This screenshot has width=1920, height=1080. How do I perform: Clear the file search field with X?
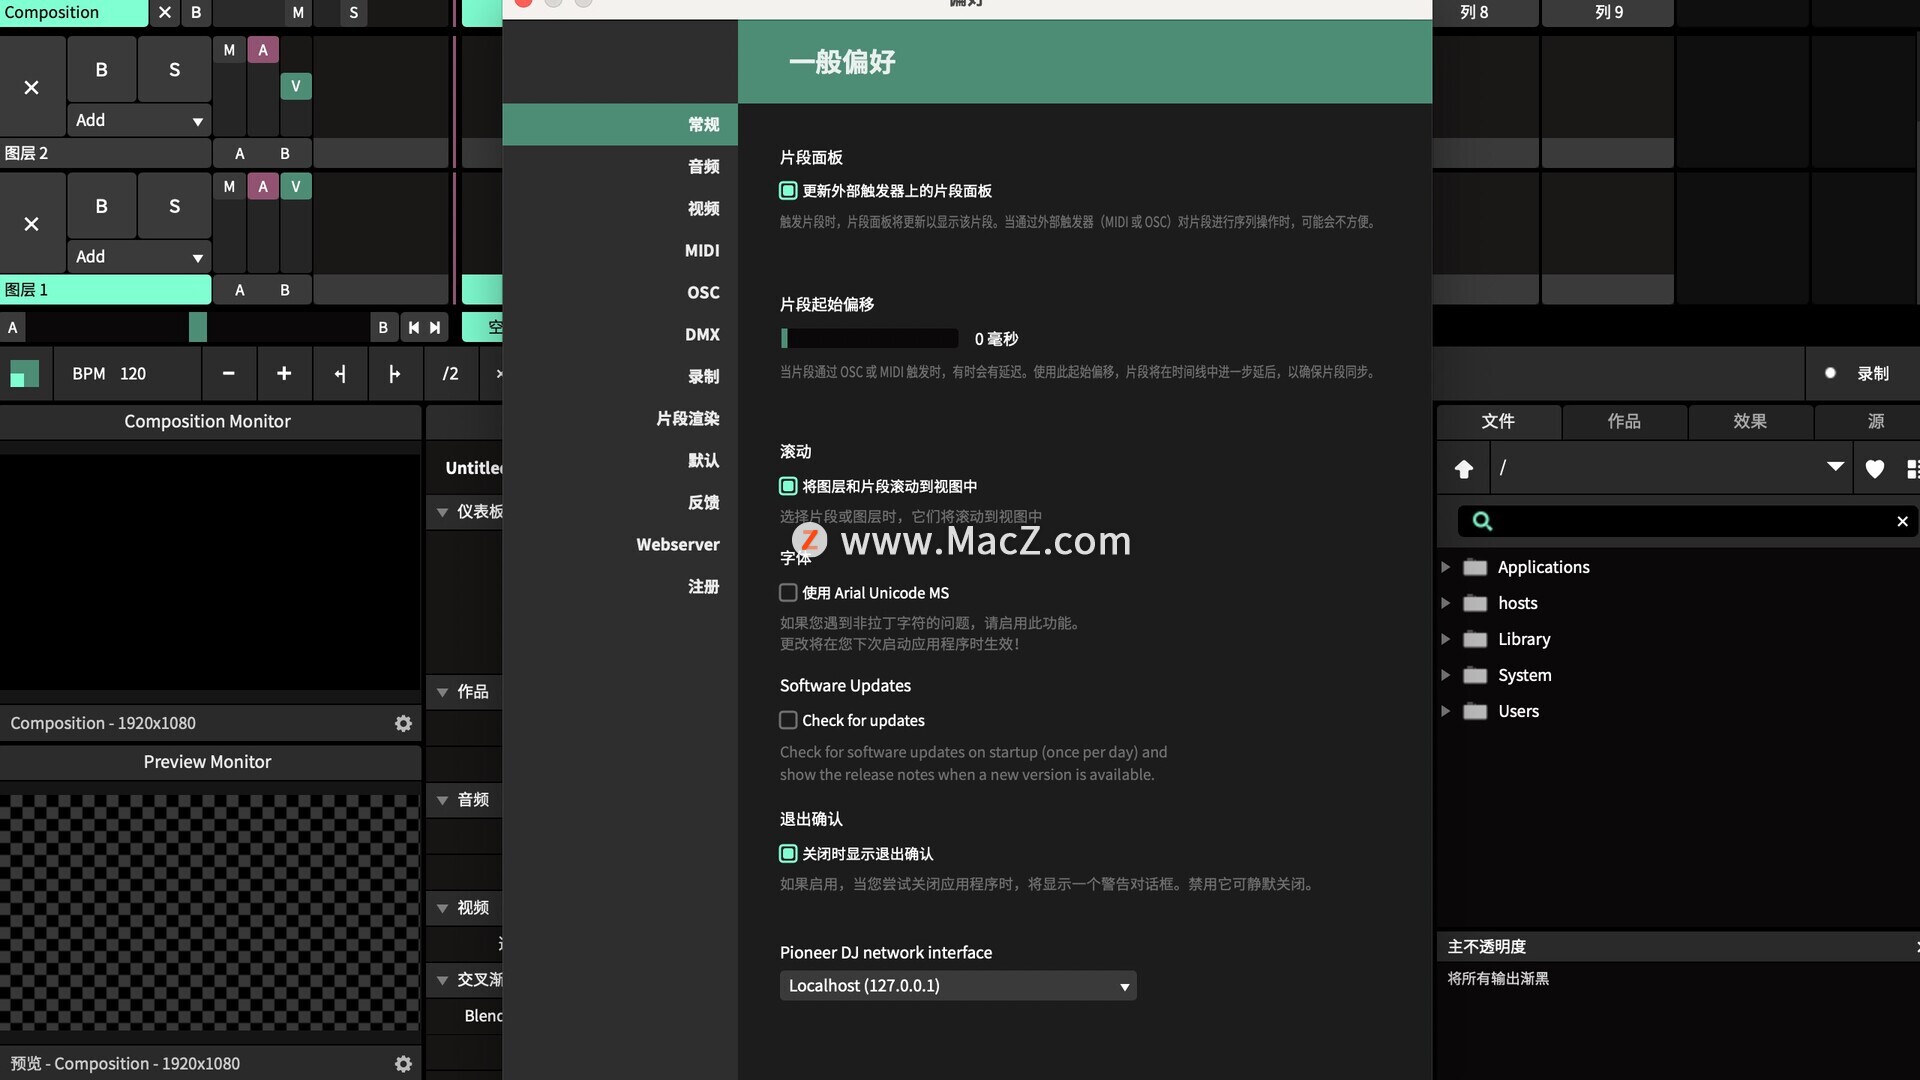point(1902,521)
